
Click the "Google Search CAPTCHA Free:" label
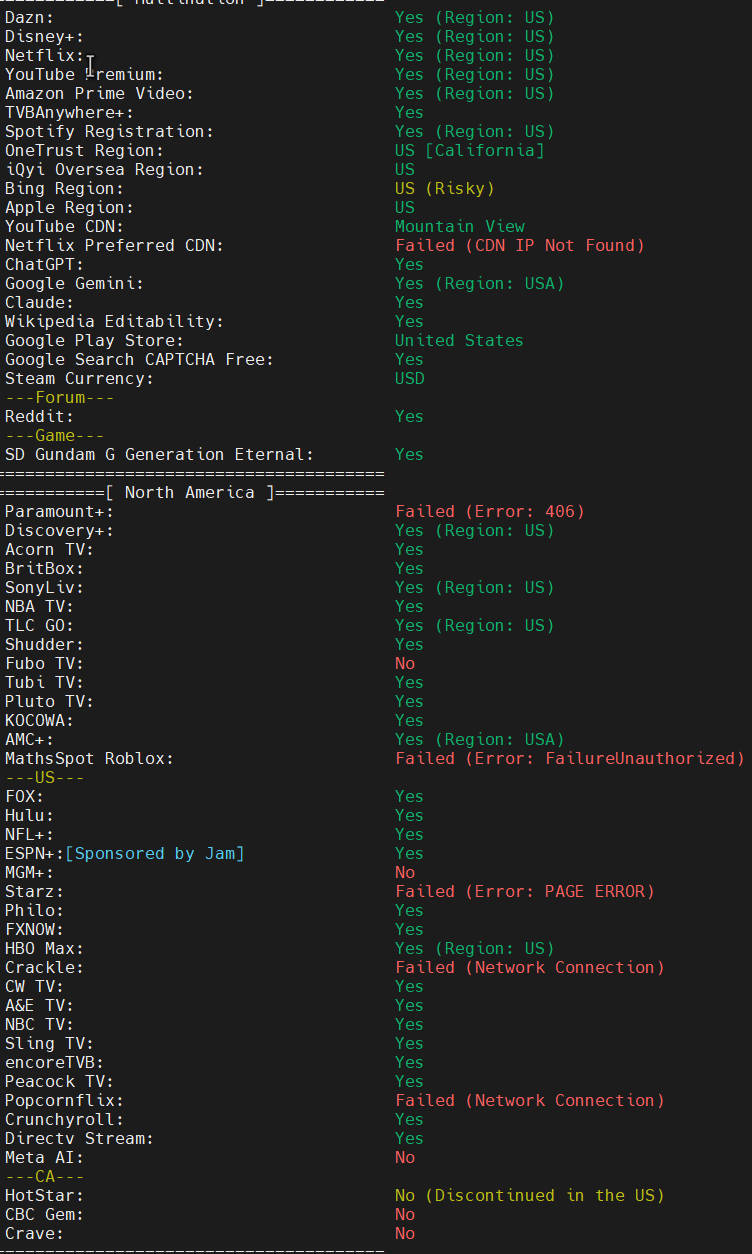[139, 359]
